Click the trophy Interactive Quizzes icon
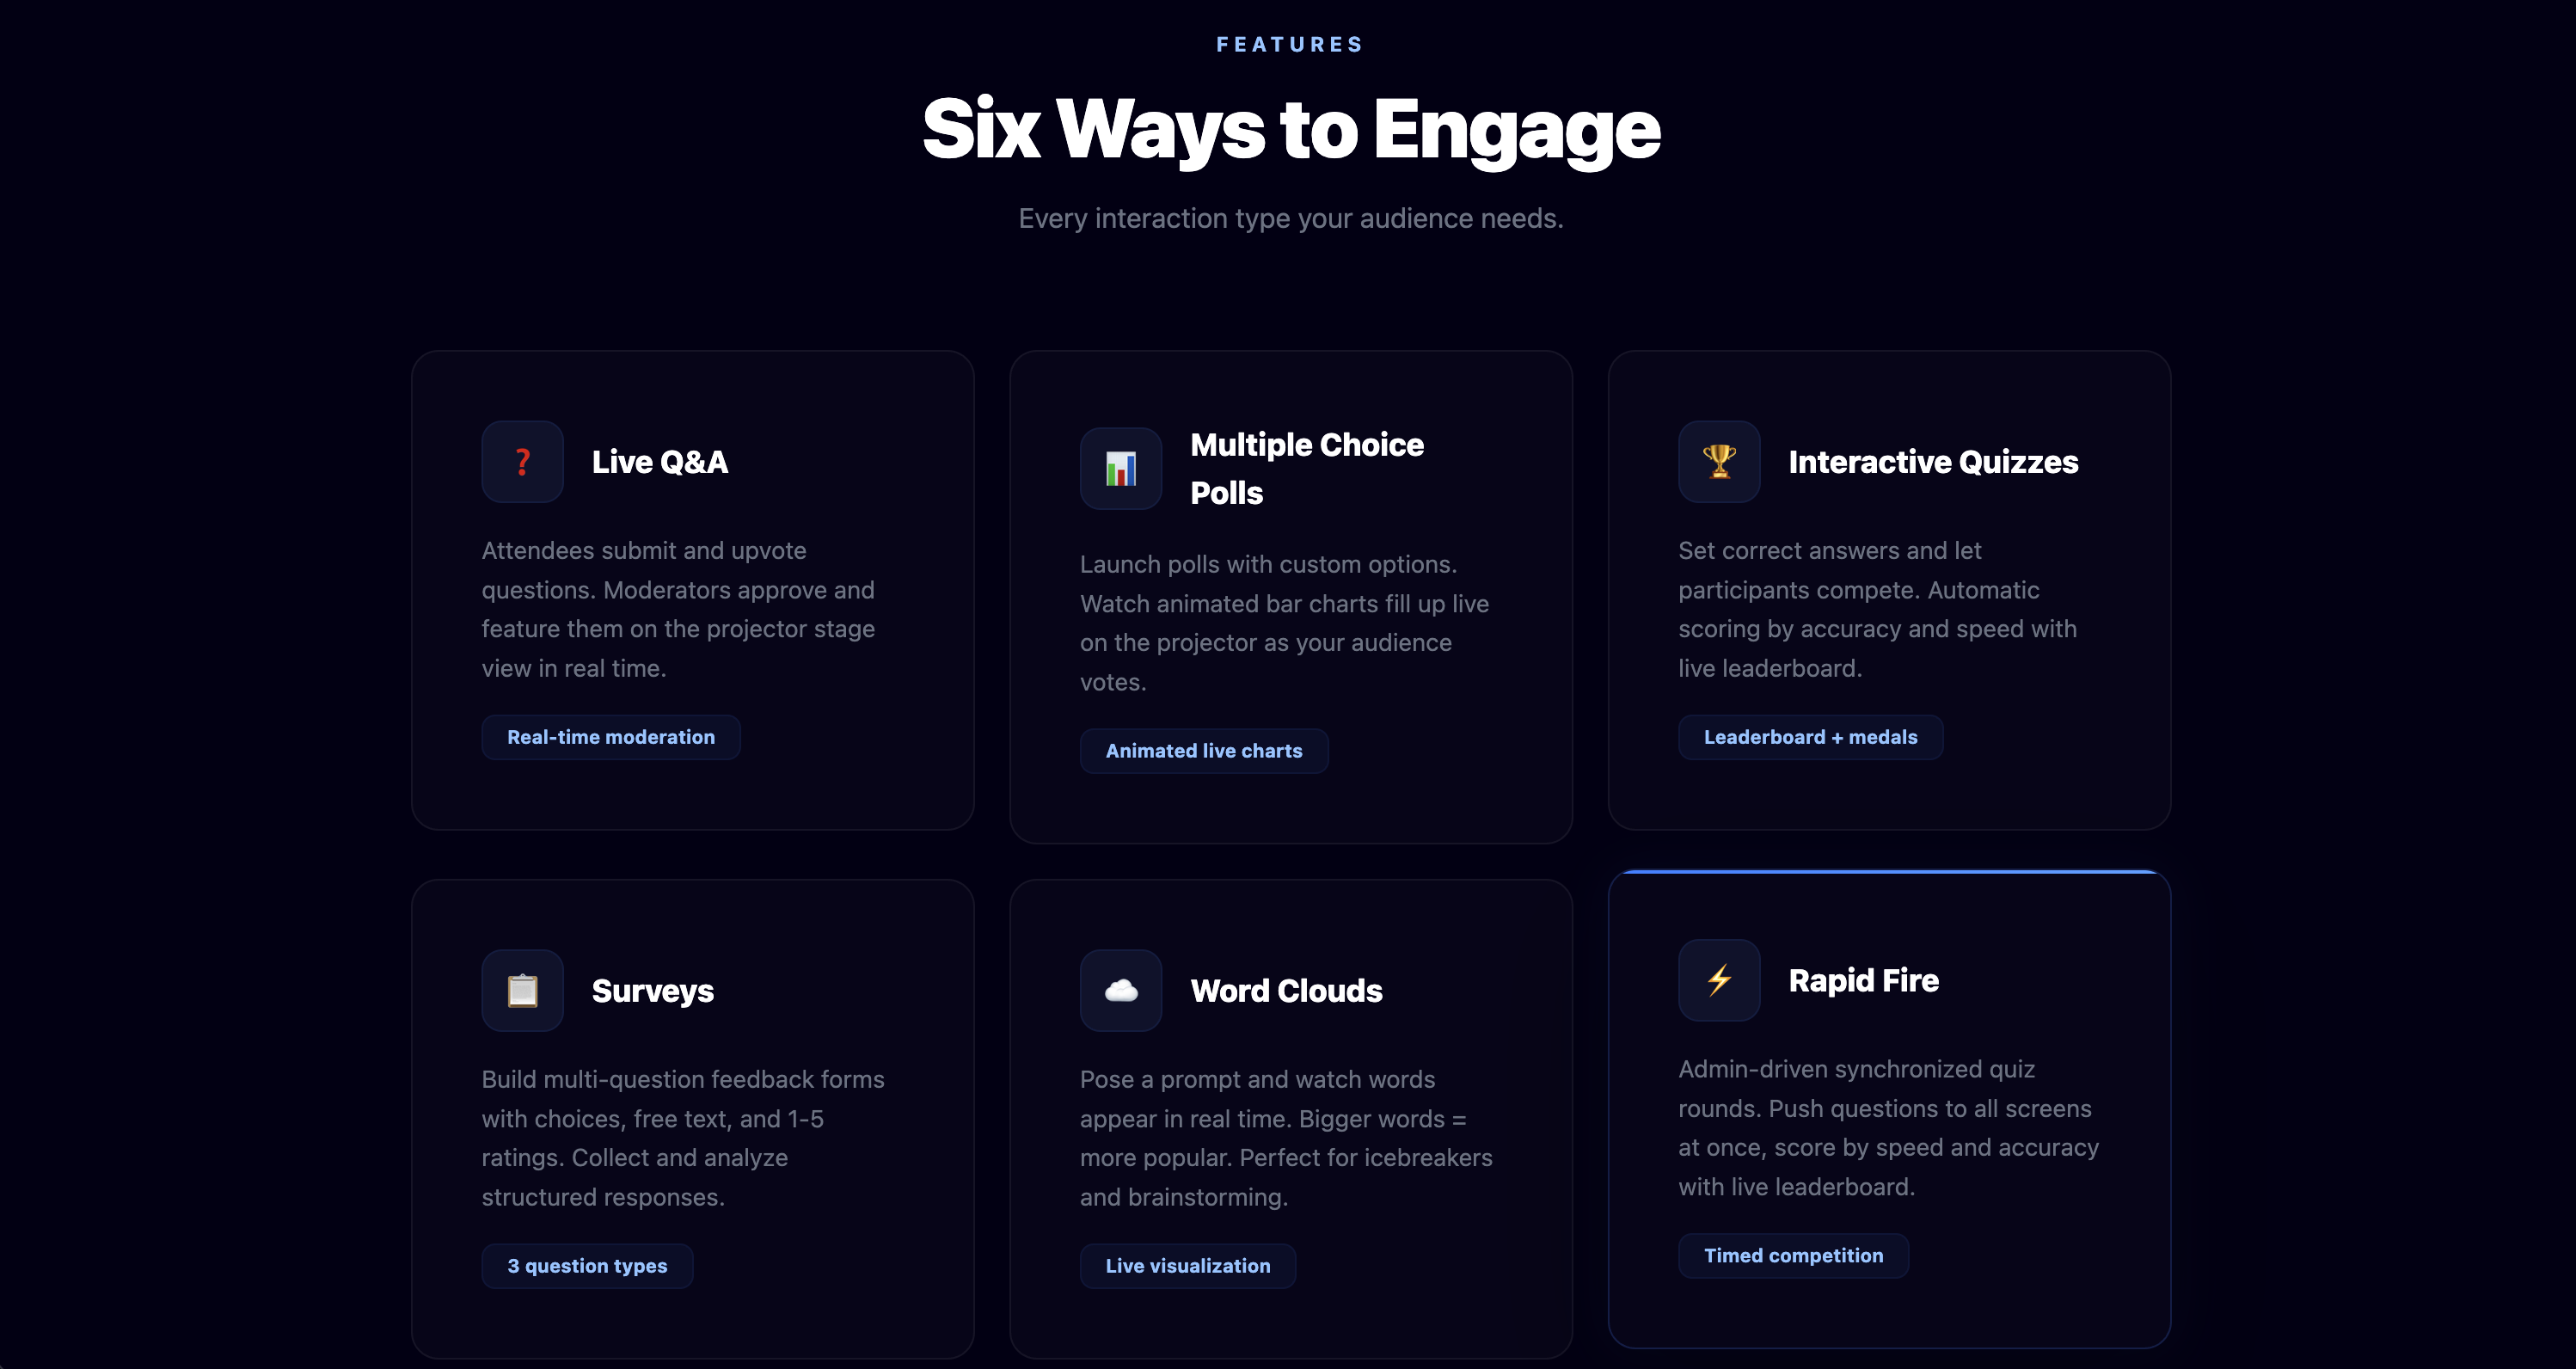This screenshot has width=2576, height=1369. 1718,461
